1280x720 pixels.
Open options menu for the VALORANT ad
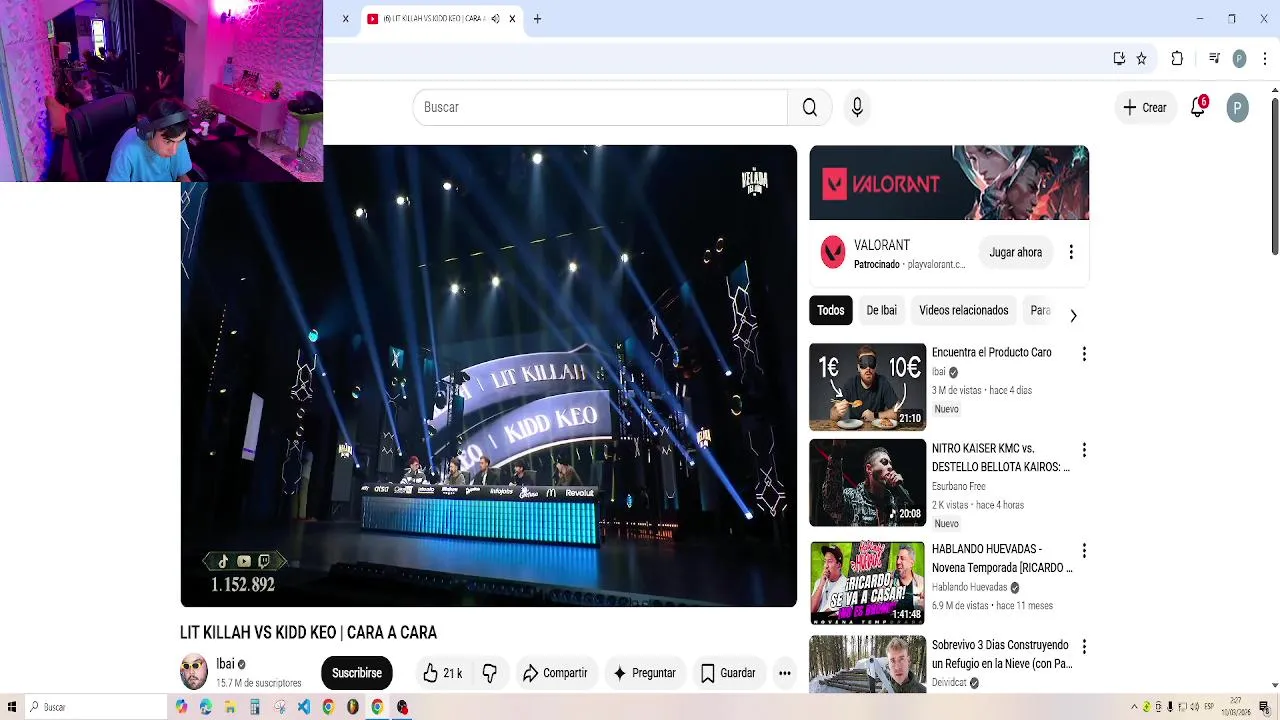(1071, 252)
